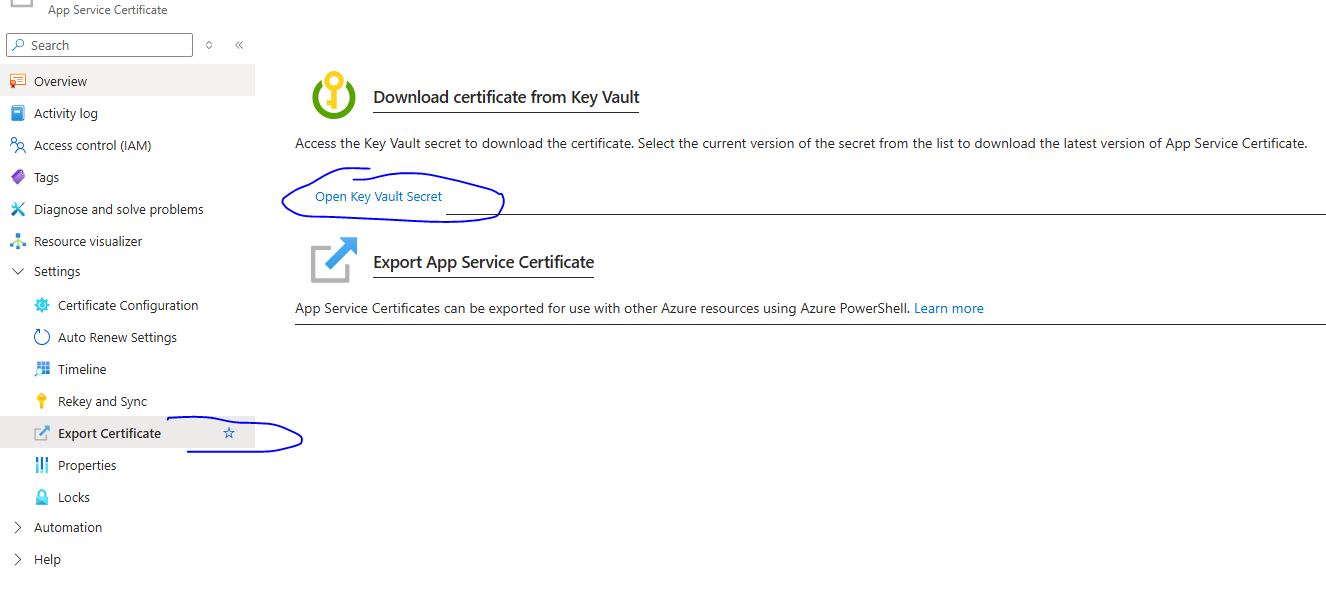Select Properties under Settings

click(127, 465)
